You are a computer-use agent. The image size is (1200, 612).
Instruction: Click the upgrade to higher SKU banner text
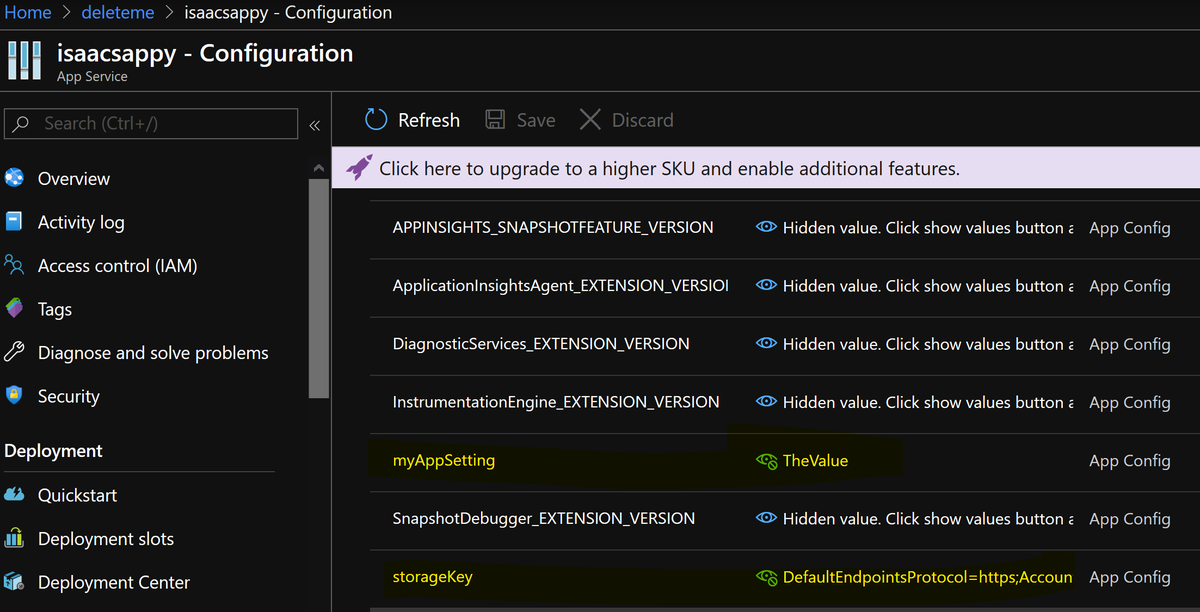tap(669, 169)
